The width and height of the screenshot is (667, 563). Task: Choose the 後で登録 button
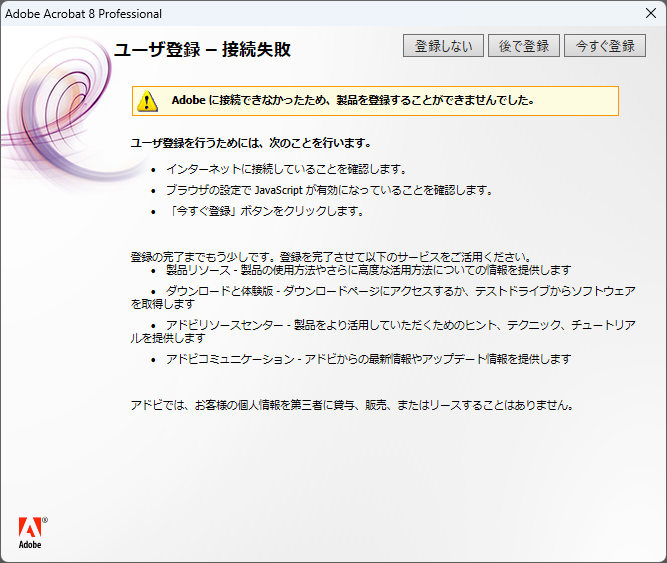(524, 45)
